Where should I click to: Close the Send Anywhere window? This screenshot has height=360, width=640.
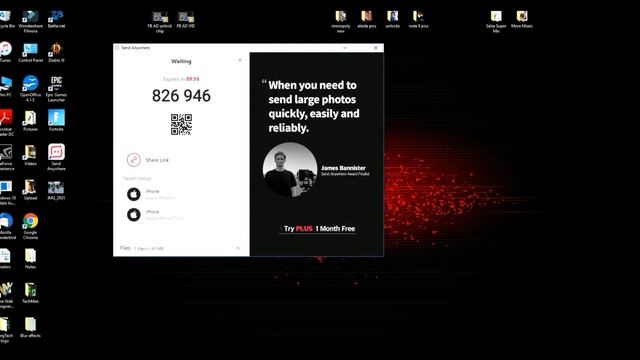pos(376,48)
